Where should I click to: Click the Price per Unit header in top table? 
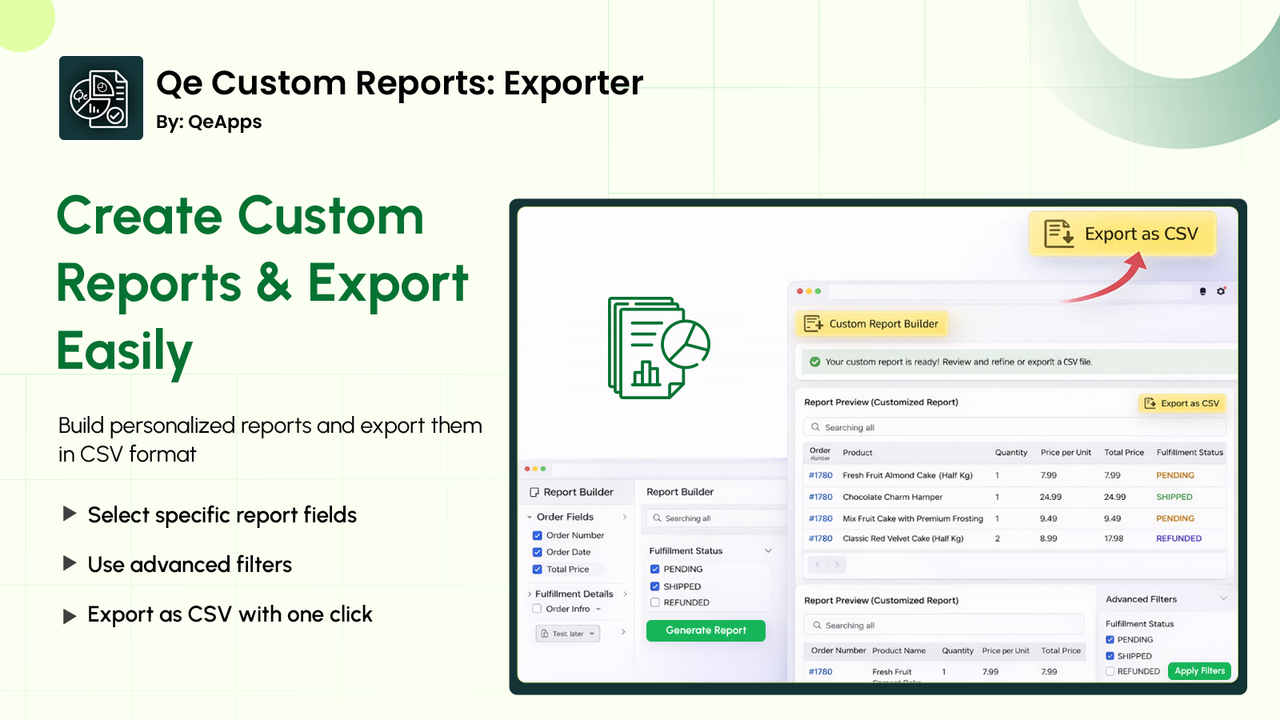tap(1064, 453)
